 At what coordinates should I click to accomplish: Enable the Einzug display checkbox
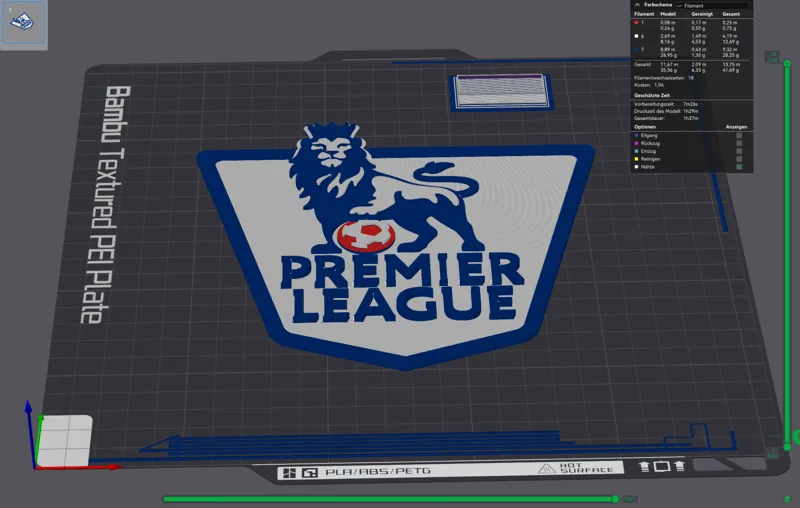(739, 151)
